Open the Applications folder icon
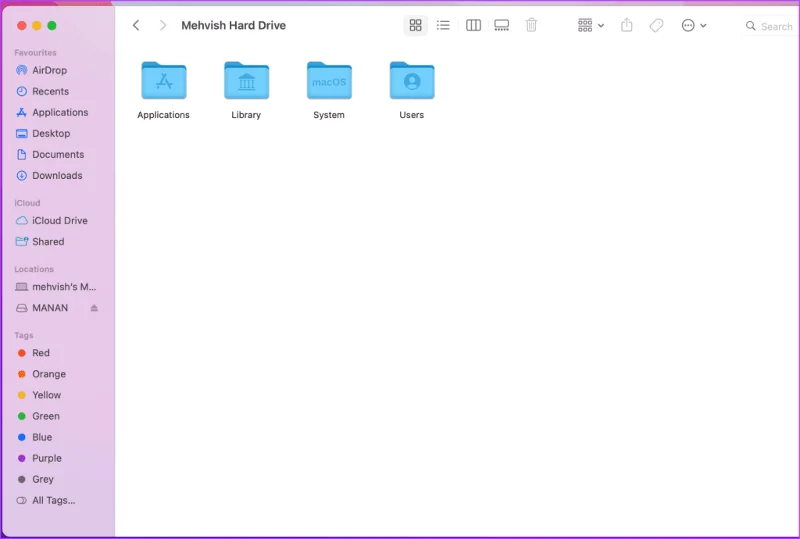This screenshot has width=800, height=539. (x=164, y=80)
